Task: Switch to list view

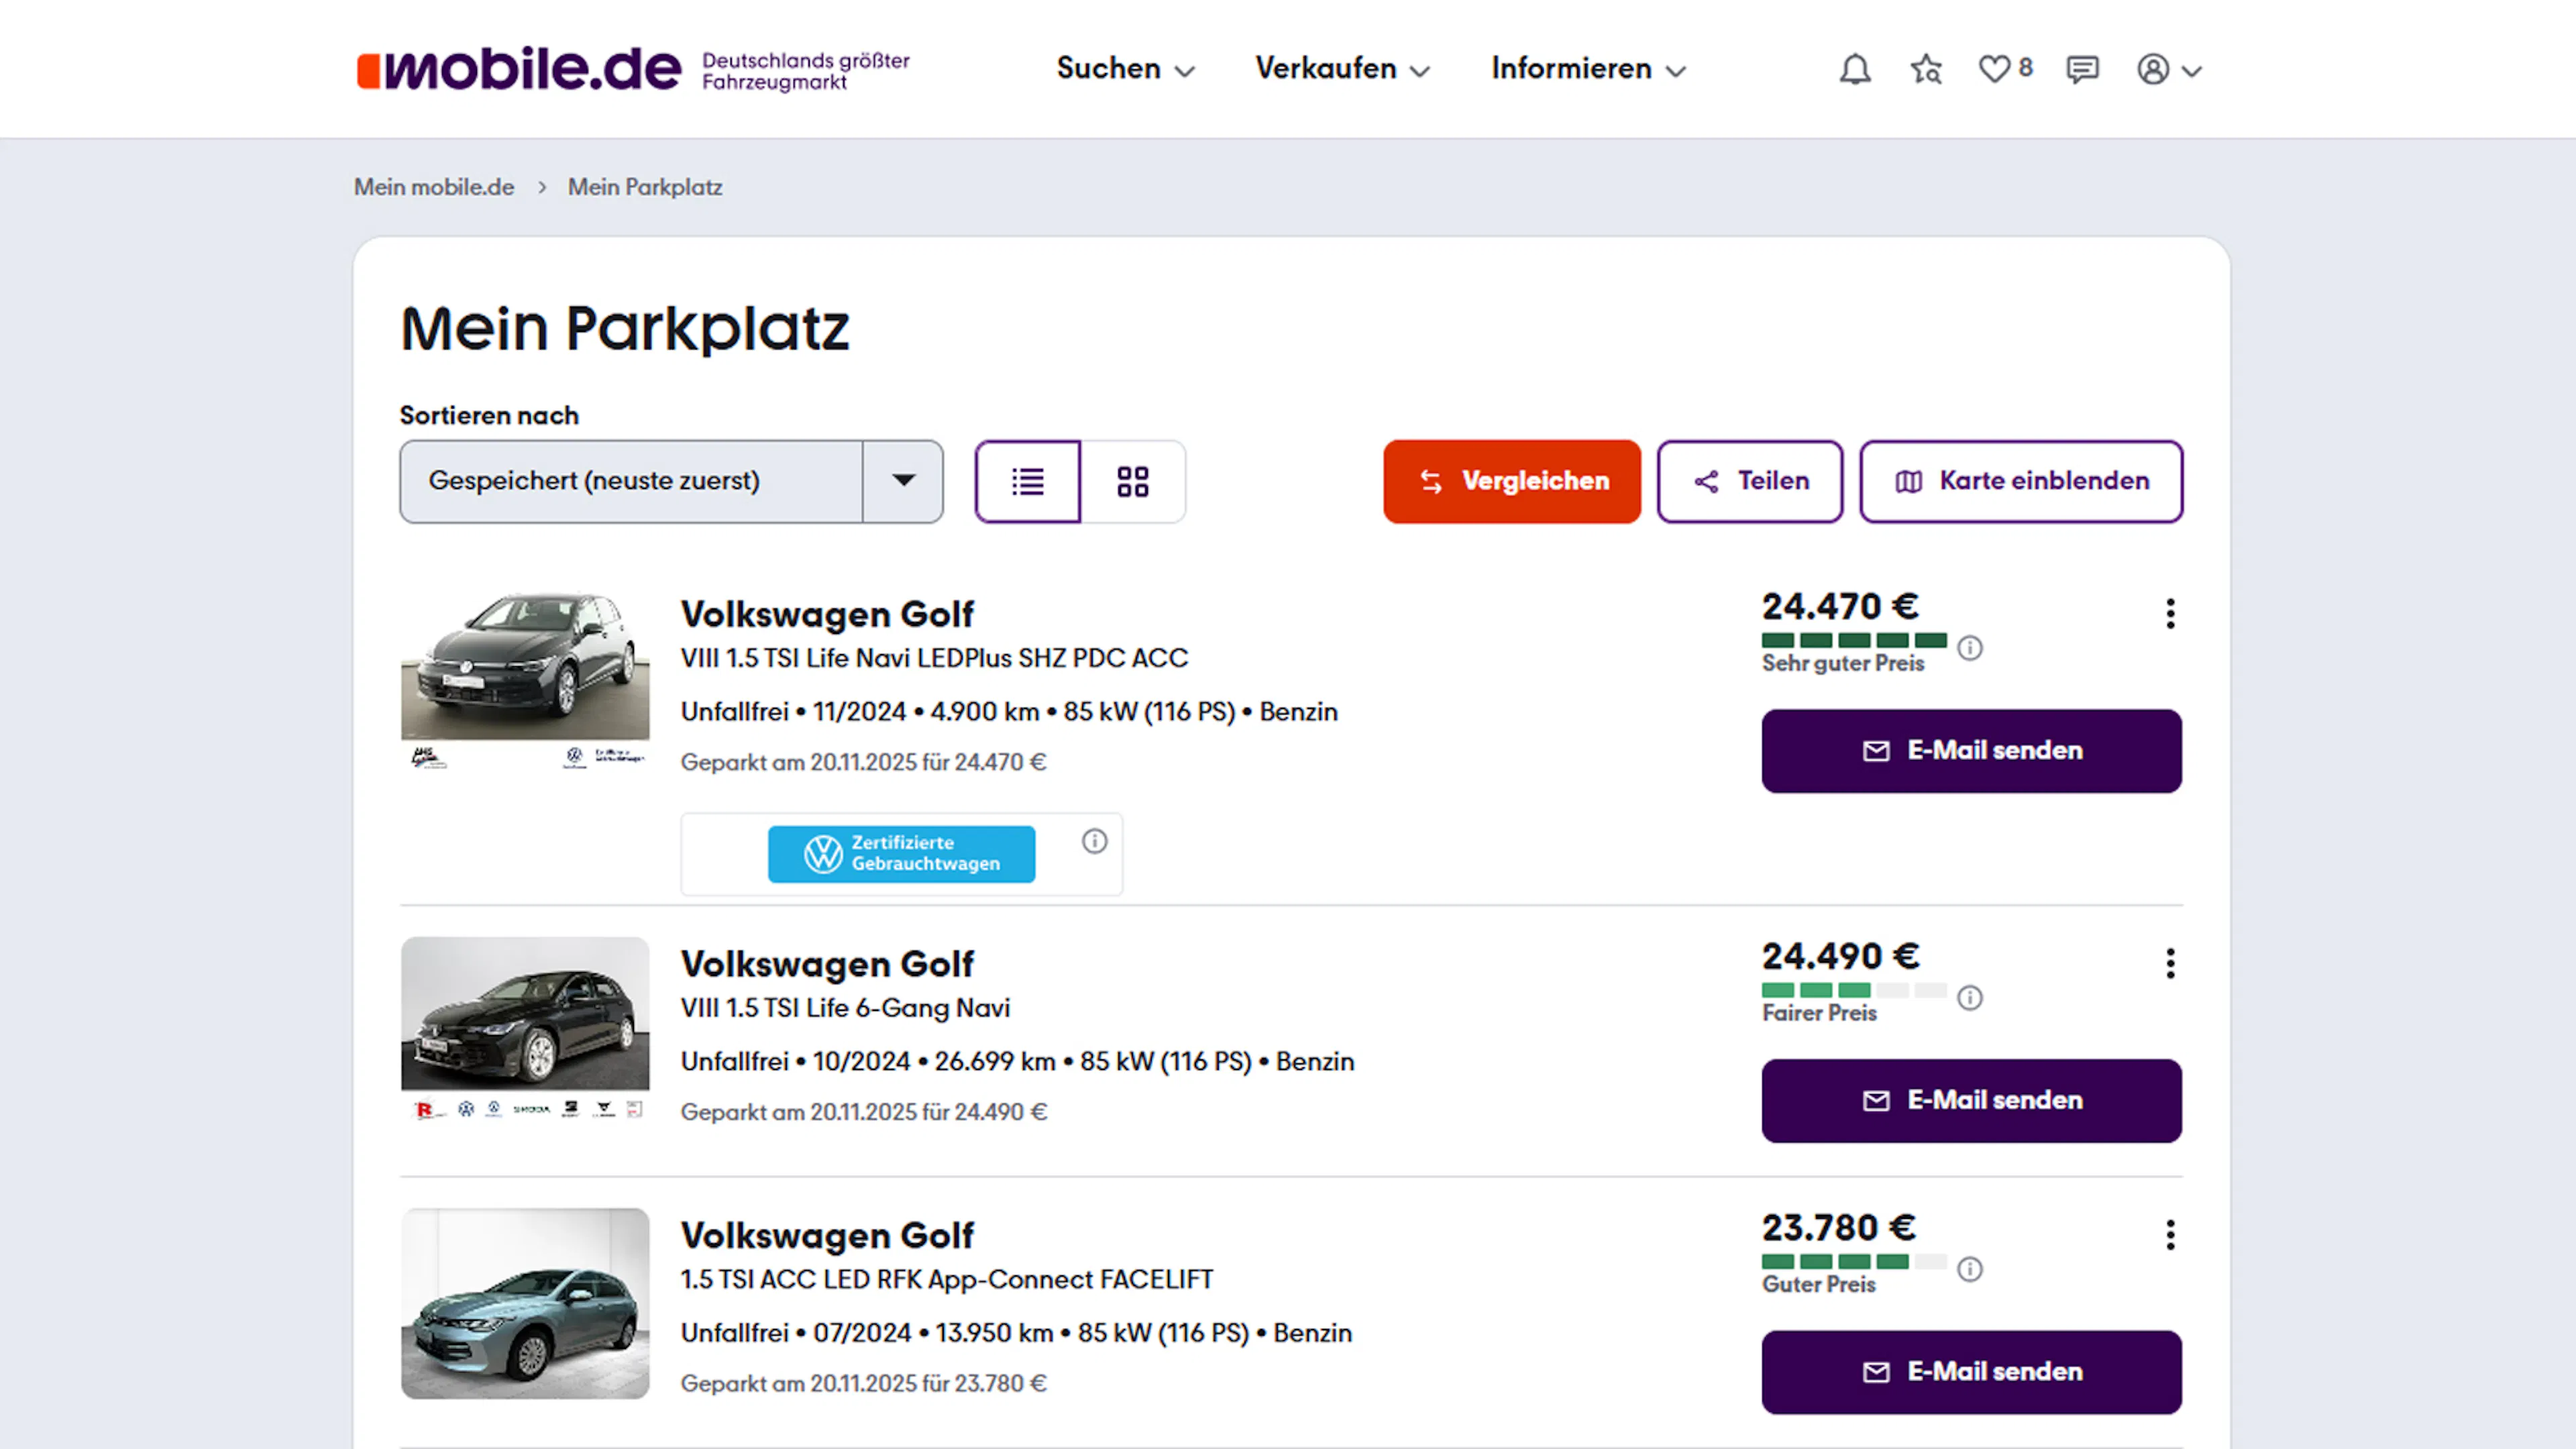Action: (1028, 481)
